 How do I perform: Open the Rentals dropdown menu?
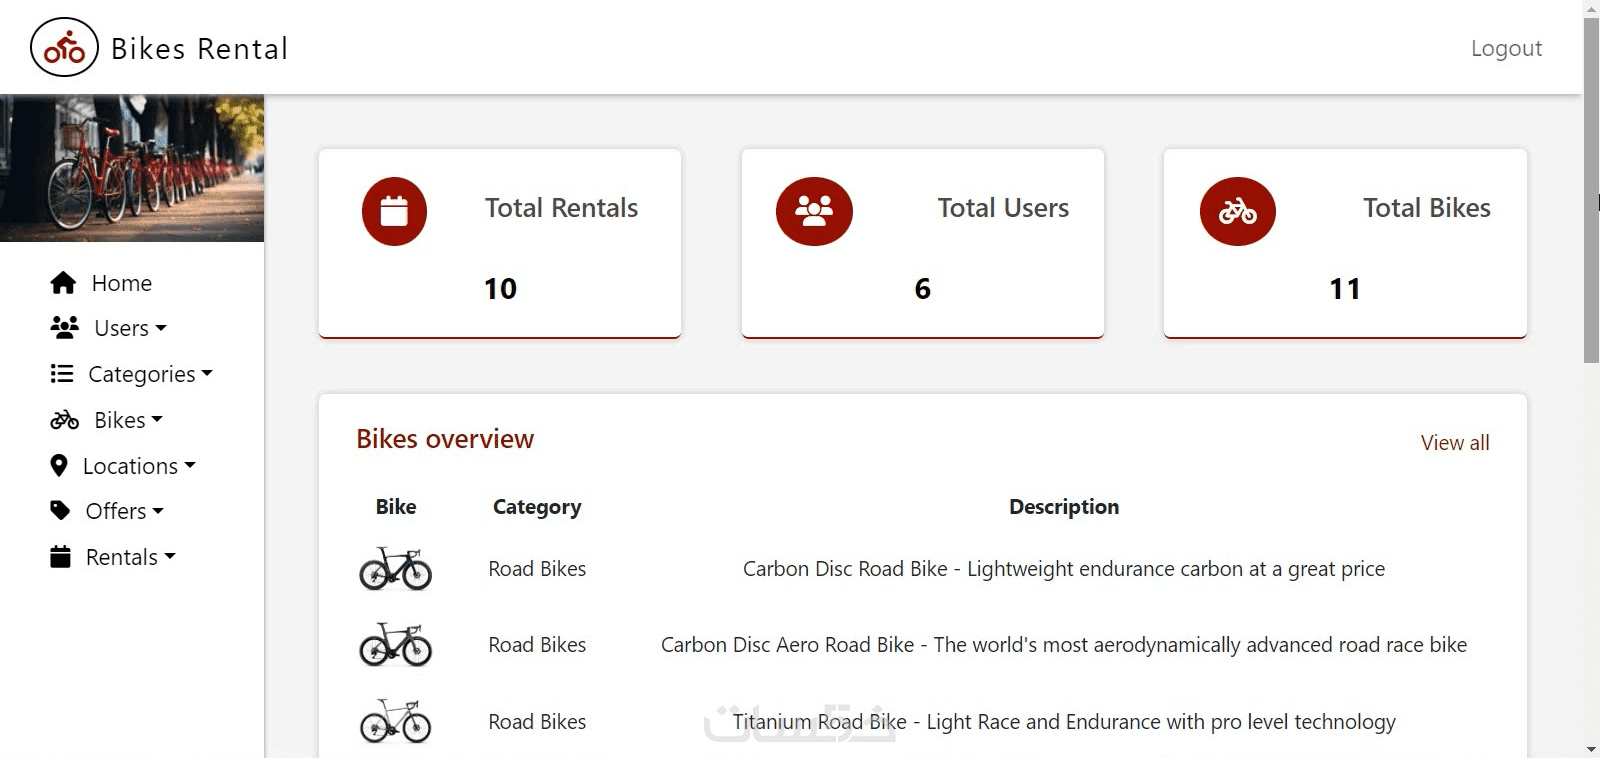tap(131, 557)
